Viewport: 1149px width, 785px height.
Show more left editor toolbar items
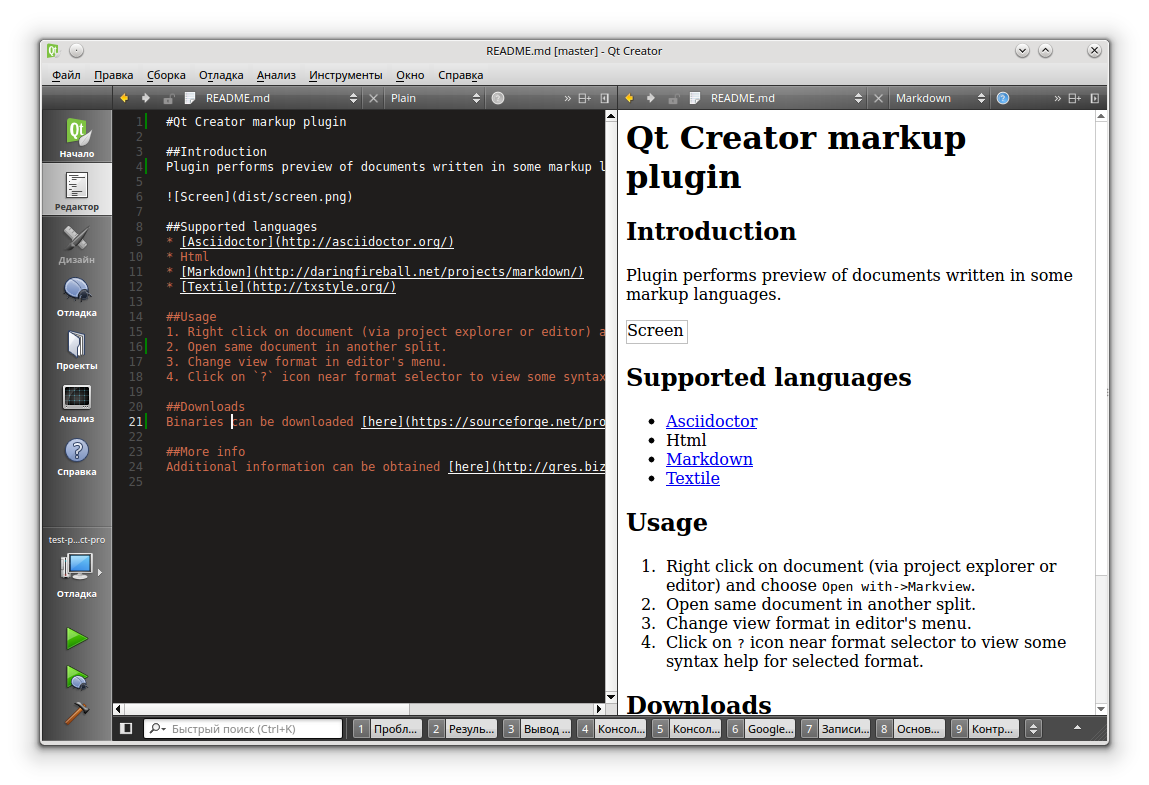(x=567, y=98)
